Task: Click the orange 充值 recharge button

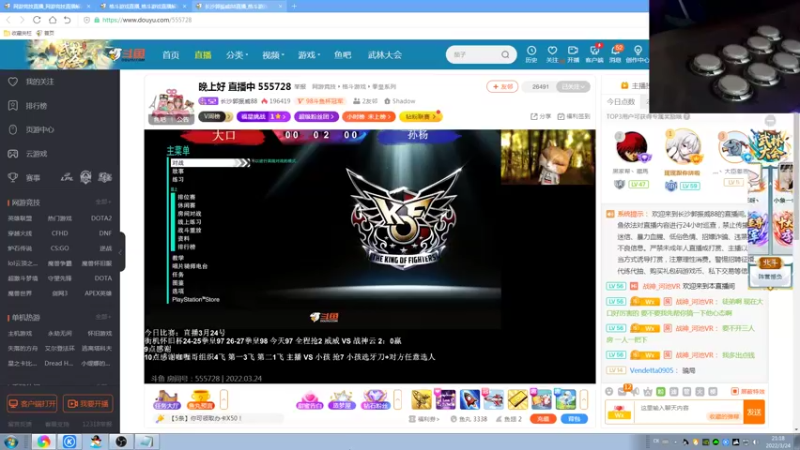Action: pos(543,419)
